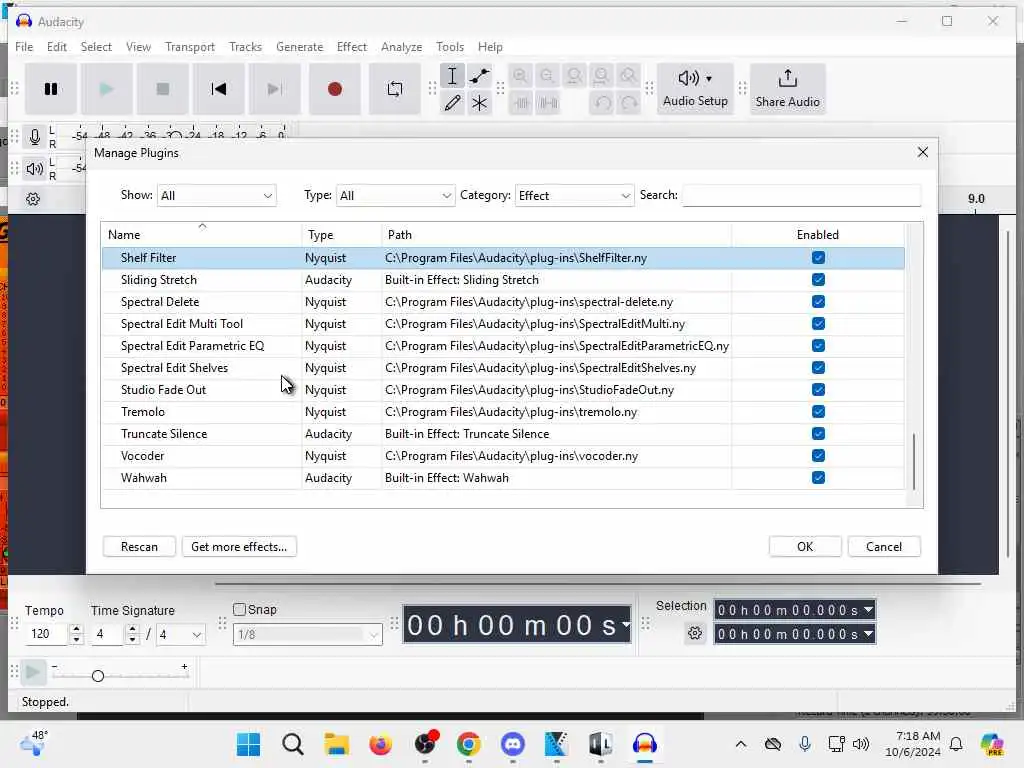
Task: Click the Fit Selection to Width zoom icon
Action: coord(575,76)
